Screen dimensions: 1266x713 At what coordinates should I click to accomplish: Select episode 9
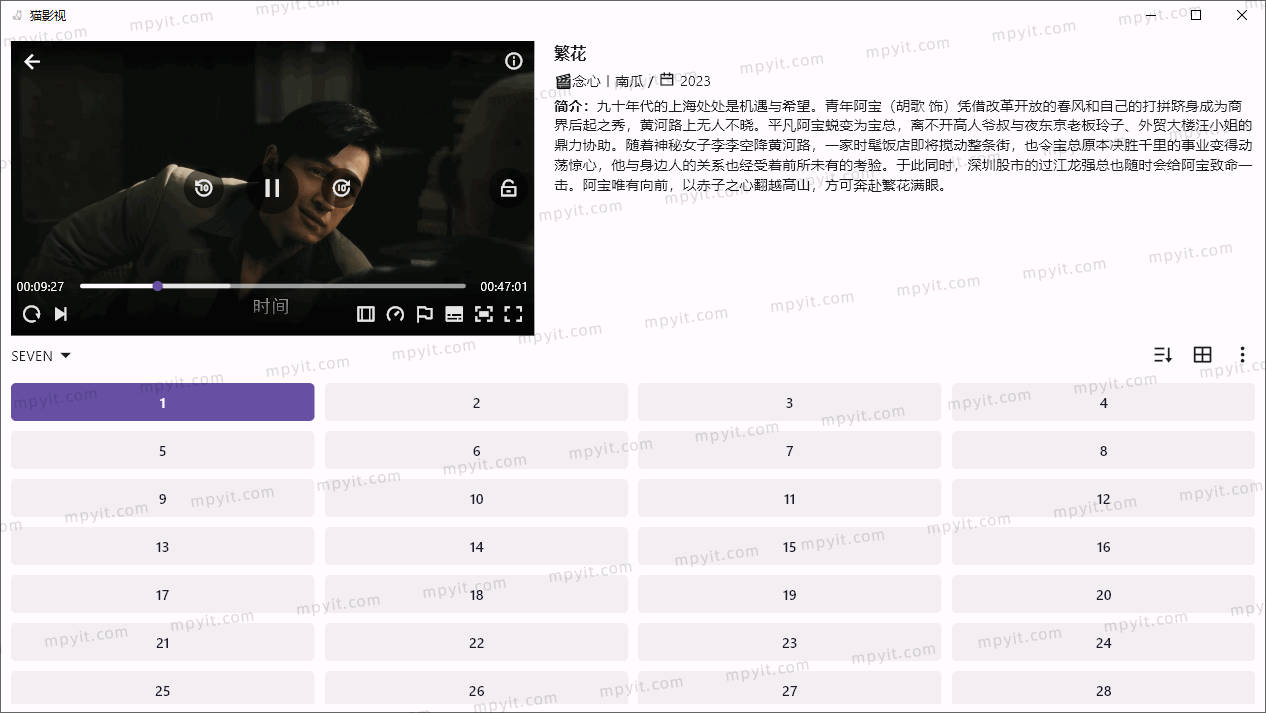click(163, 498)
